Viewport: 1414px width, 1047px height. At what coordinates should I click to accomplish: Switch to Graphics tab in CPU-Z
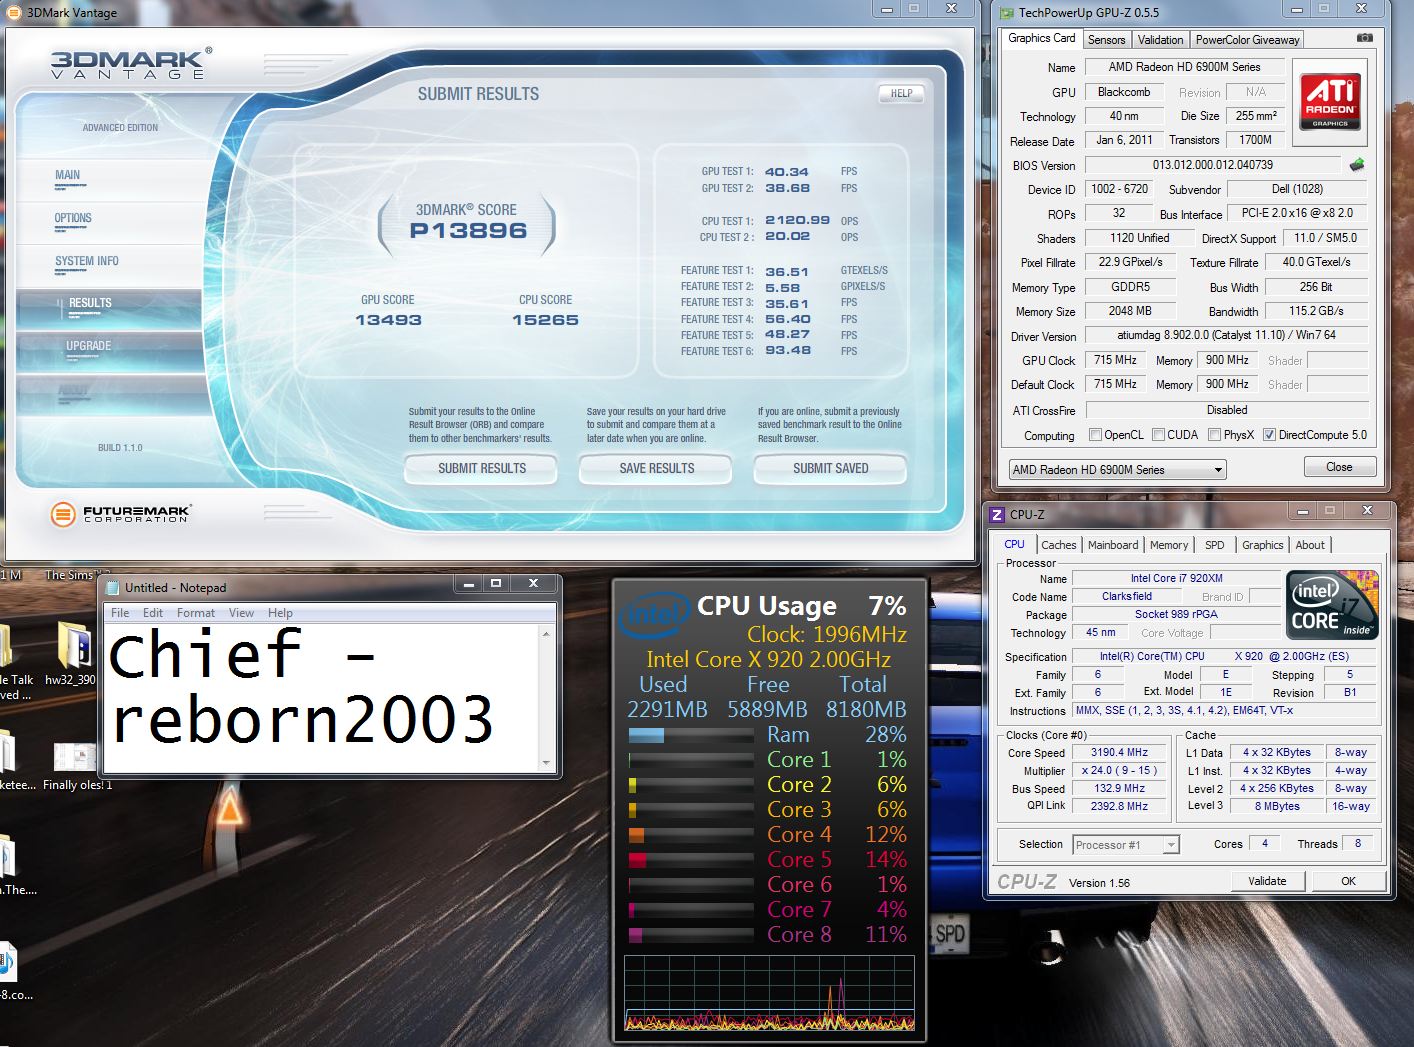1262,545
